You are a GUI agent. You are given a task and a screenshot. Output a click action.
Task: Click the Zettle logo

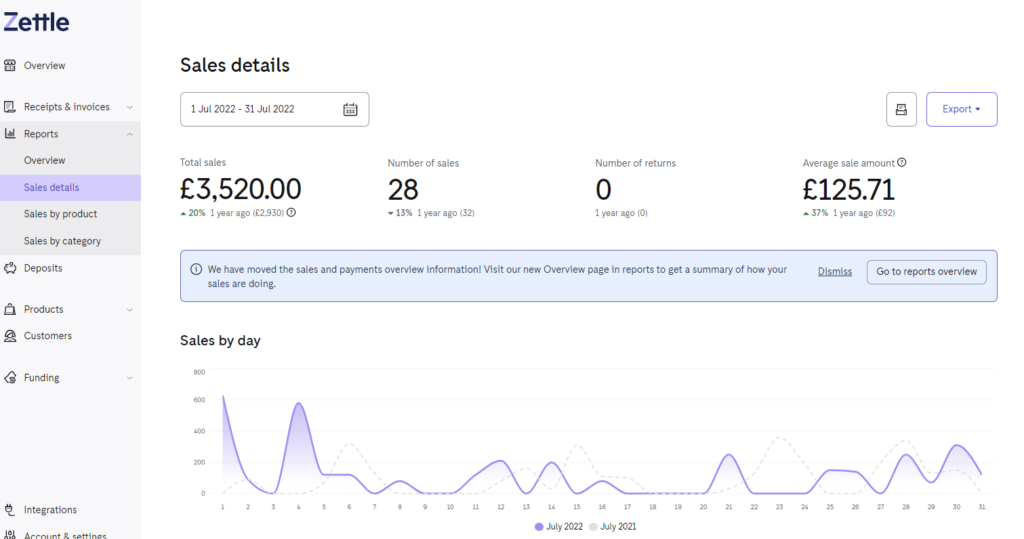coord(36,22)
